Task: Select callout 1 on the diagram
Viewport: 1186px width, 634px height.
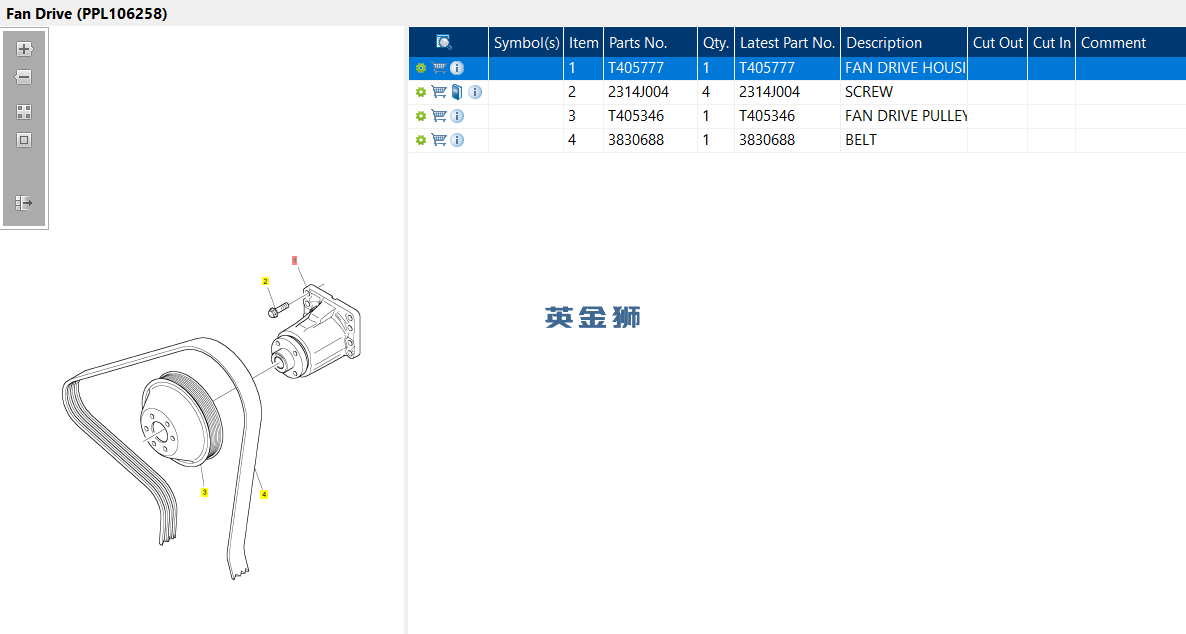Action: pos(294,260)
